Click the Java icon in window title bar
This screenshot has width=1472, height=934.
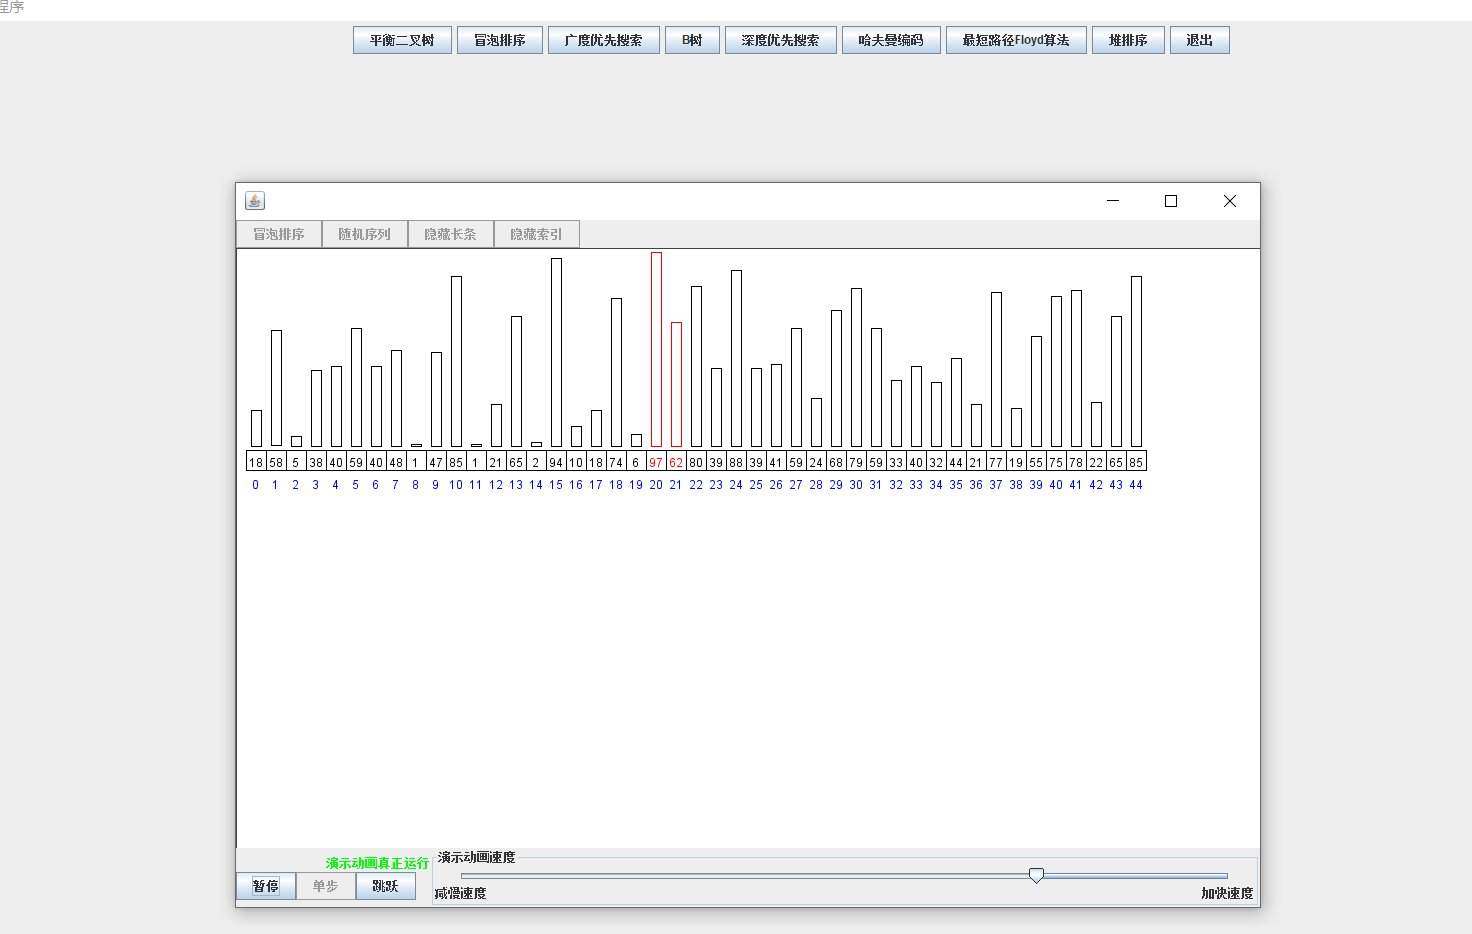click(255, 201)
